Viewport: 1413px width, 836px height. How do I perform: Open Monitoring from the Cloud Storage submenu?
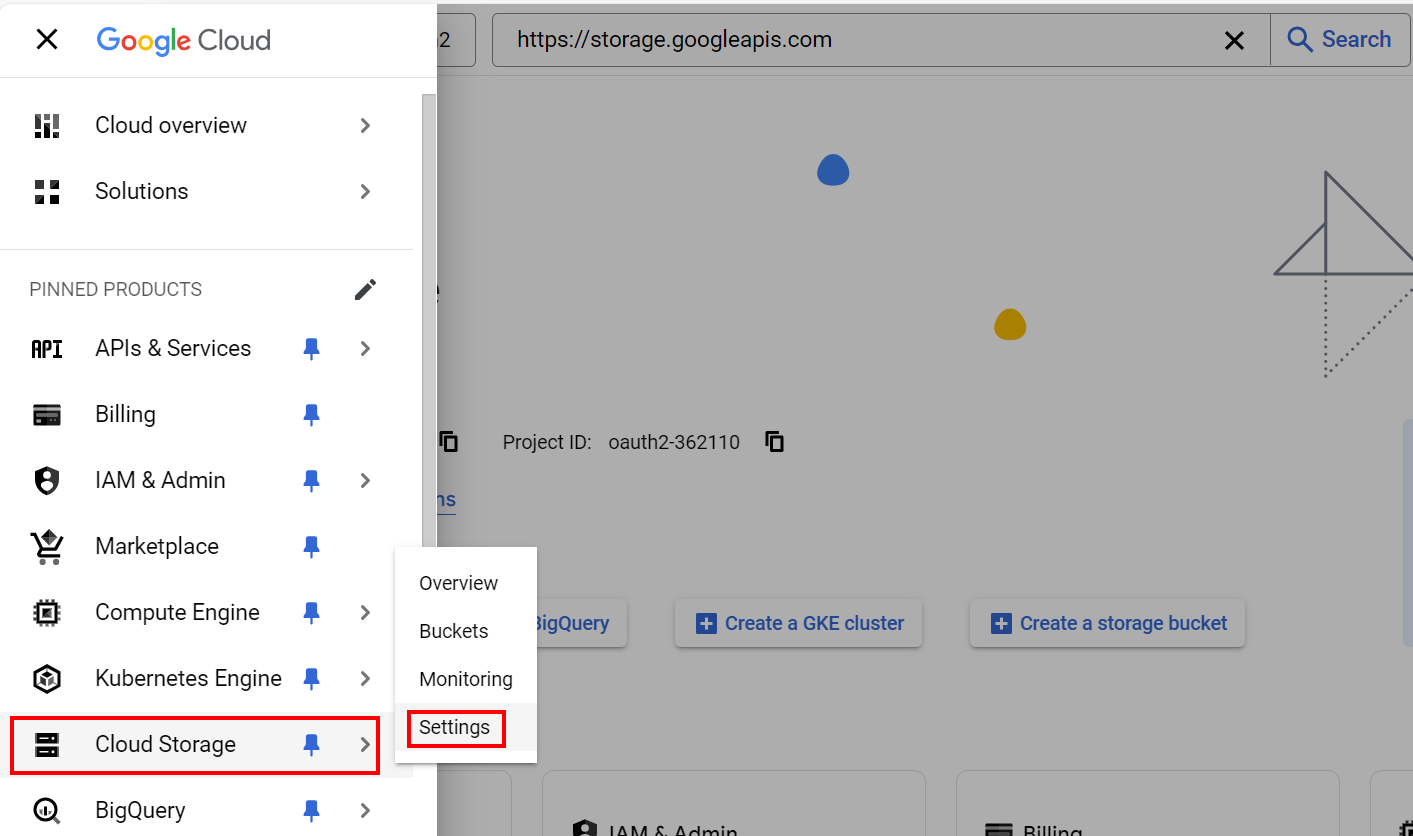click(466, 679)
